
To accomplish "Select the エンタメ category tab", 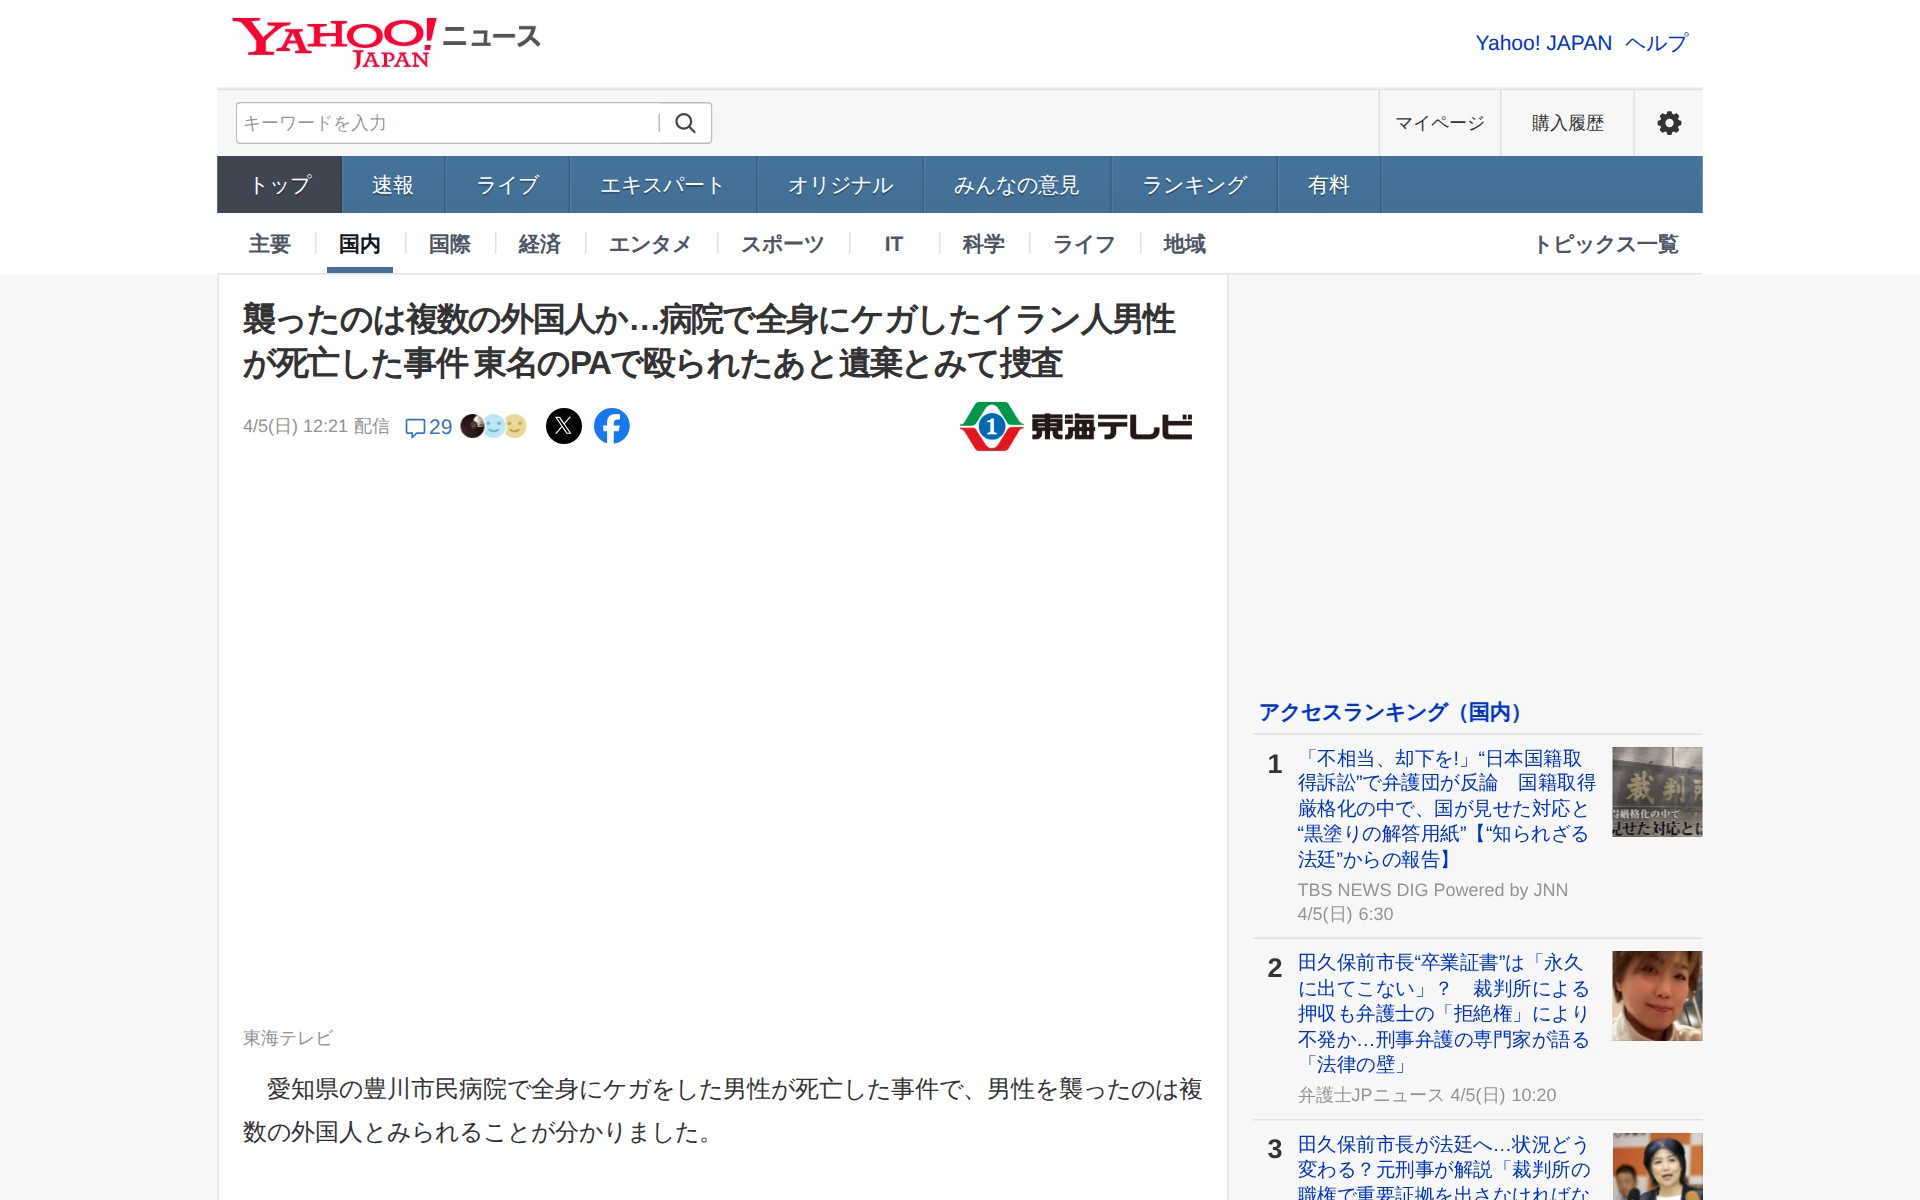I will (650, 244).
